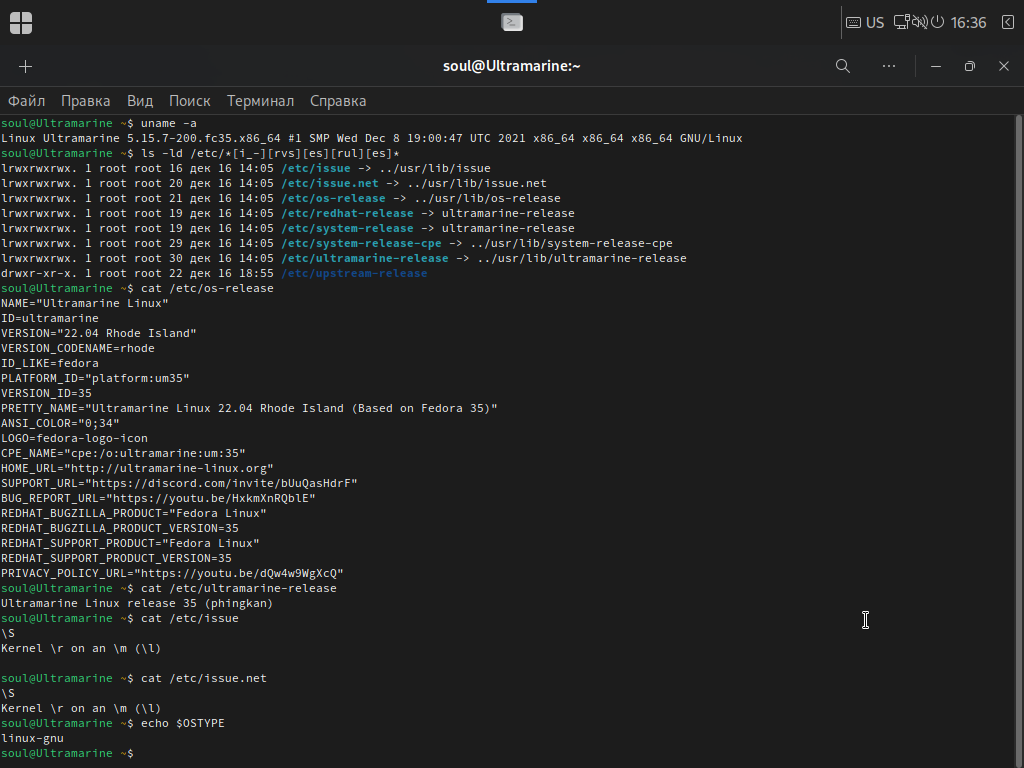Screen dimensions: 1024x768
Task: Open the US keyboard layout indicator
Action: point(865,23)
